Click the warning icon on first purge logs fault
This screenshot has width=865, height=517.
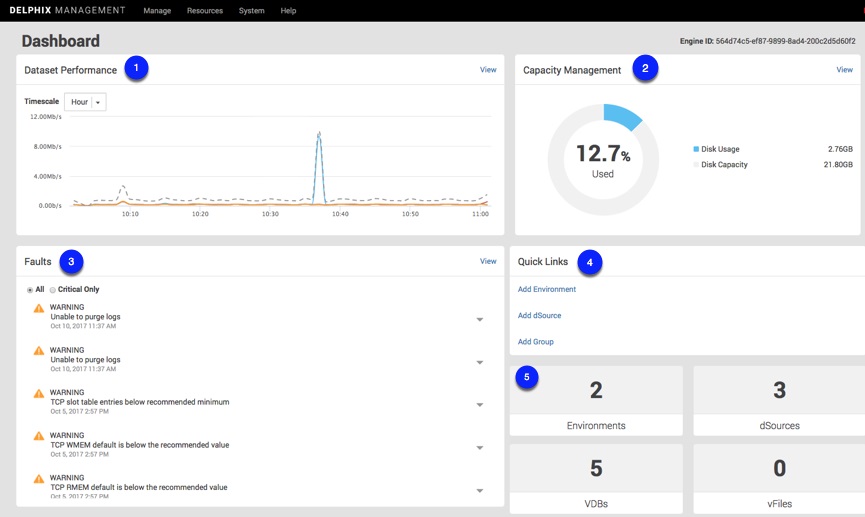pos(39,309)
